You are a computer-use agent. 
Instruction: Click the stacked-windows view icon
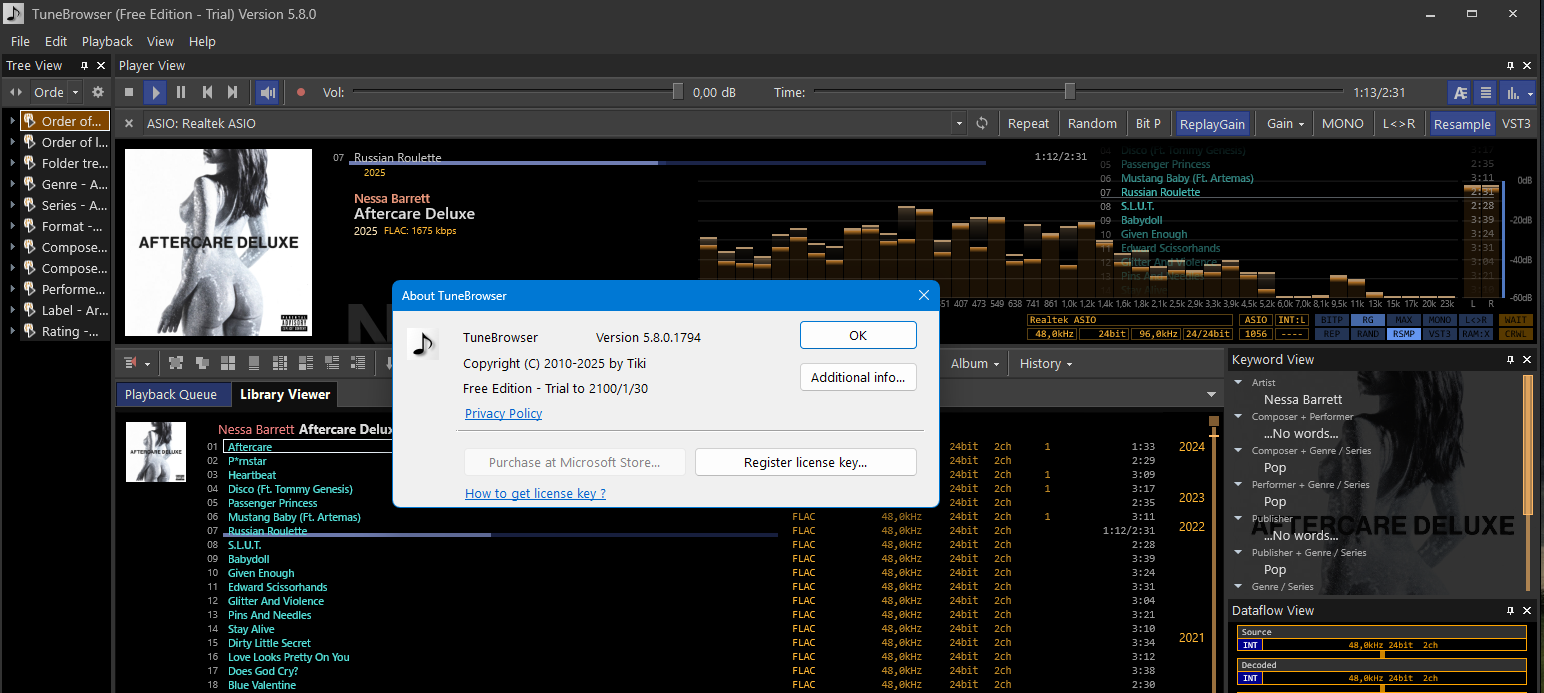(x=201, y=363)
